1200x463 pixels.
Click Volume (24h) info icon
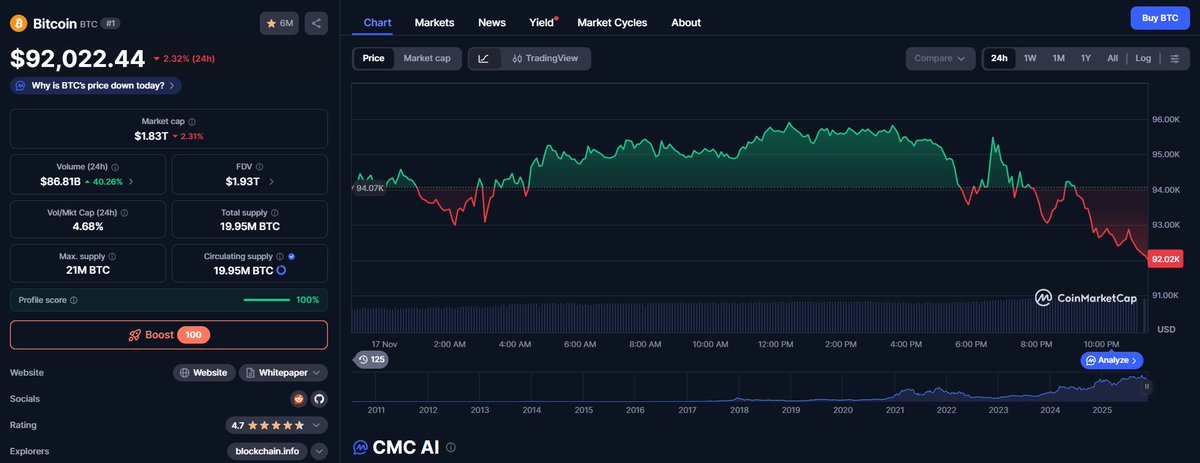pos(115,167)
